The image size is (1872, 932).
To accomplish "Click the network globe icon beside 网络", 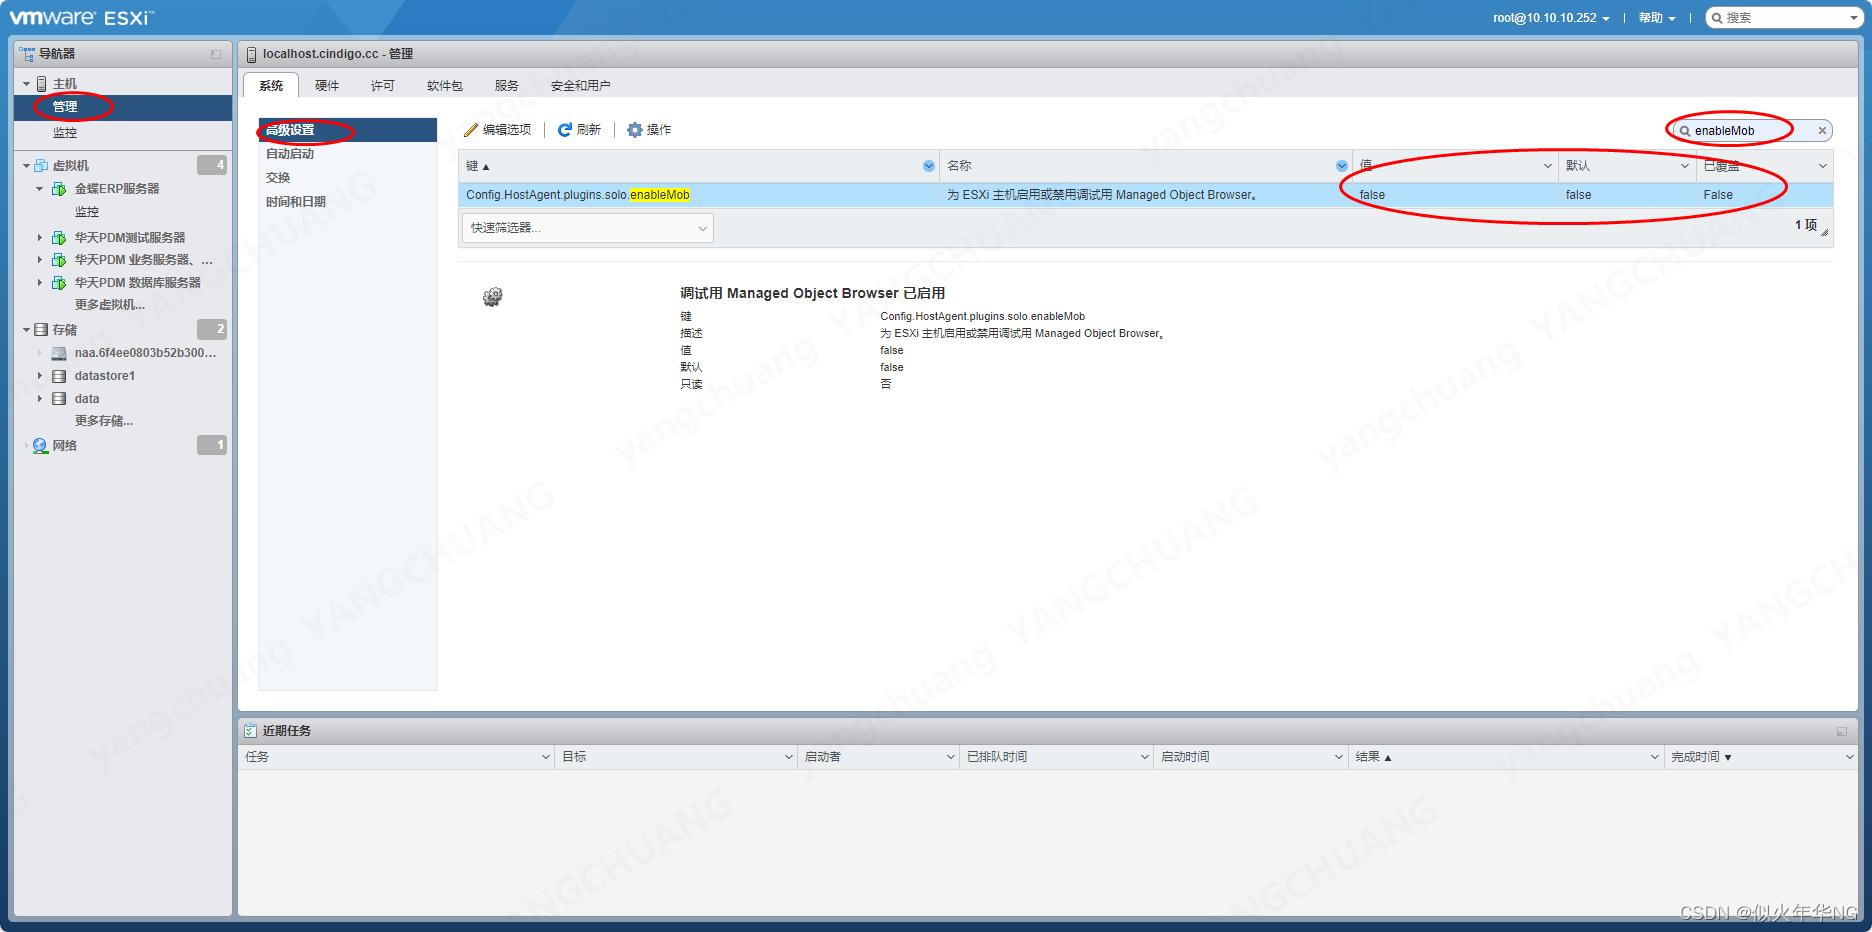I will 40,446.
